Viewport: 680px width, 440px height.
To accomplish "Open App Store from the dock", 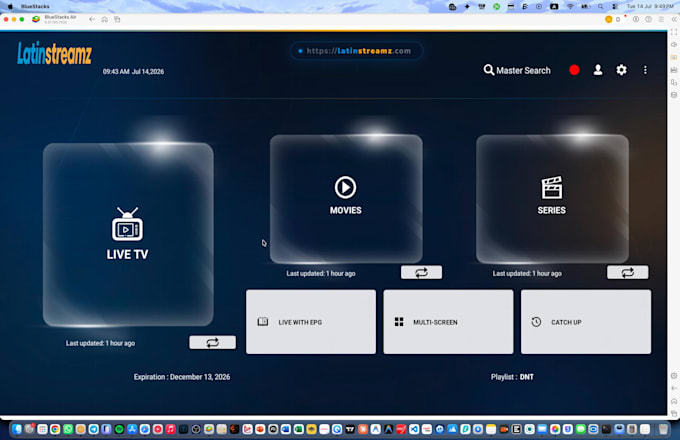I will click(132, 429).
